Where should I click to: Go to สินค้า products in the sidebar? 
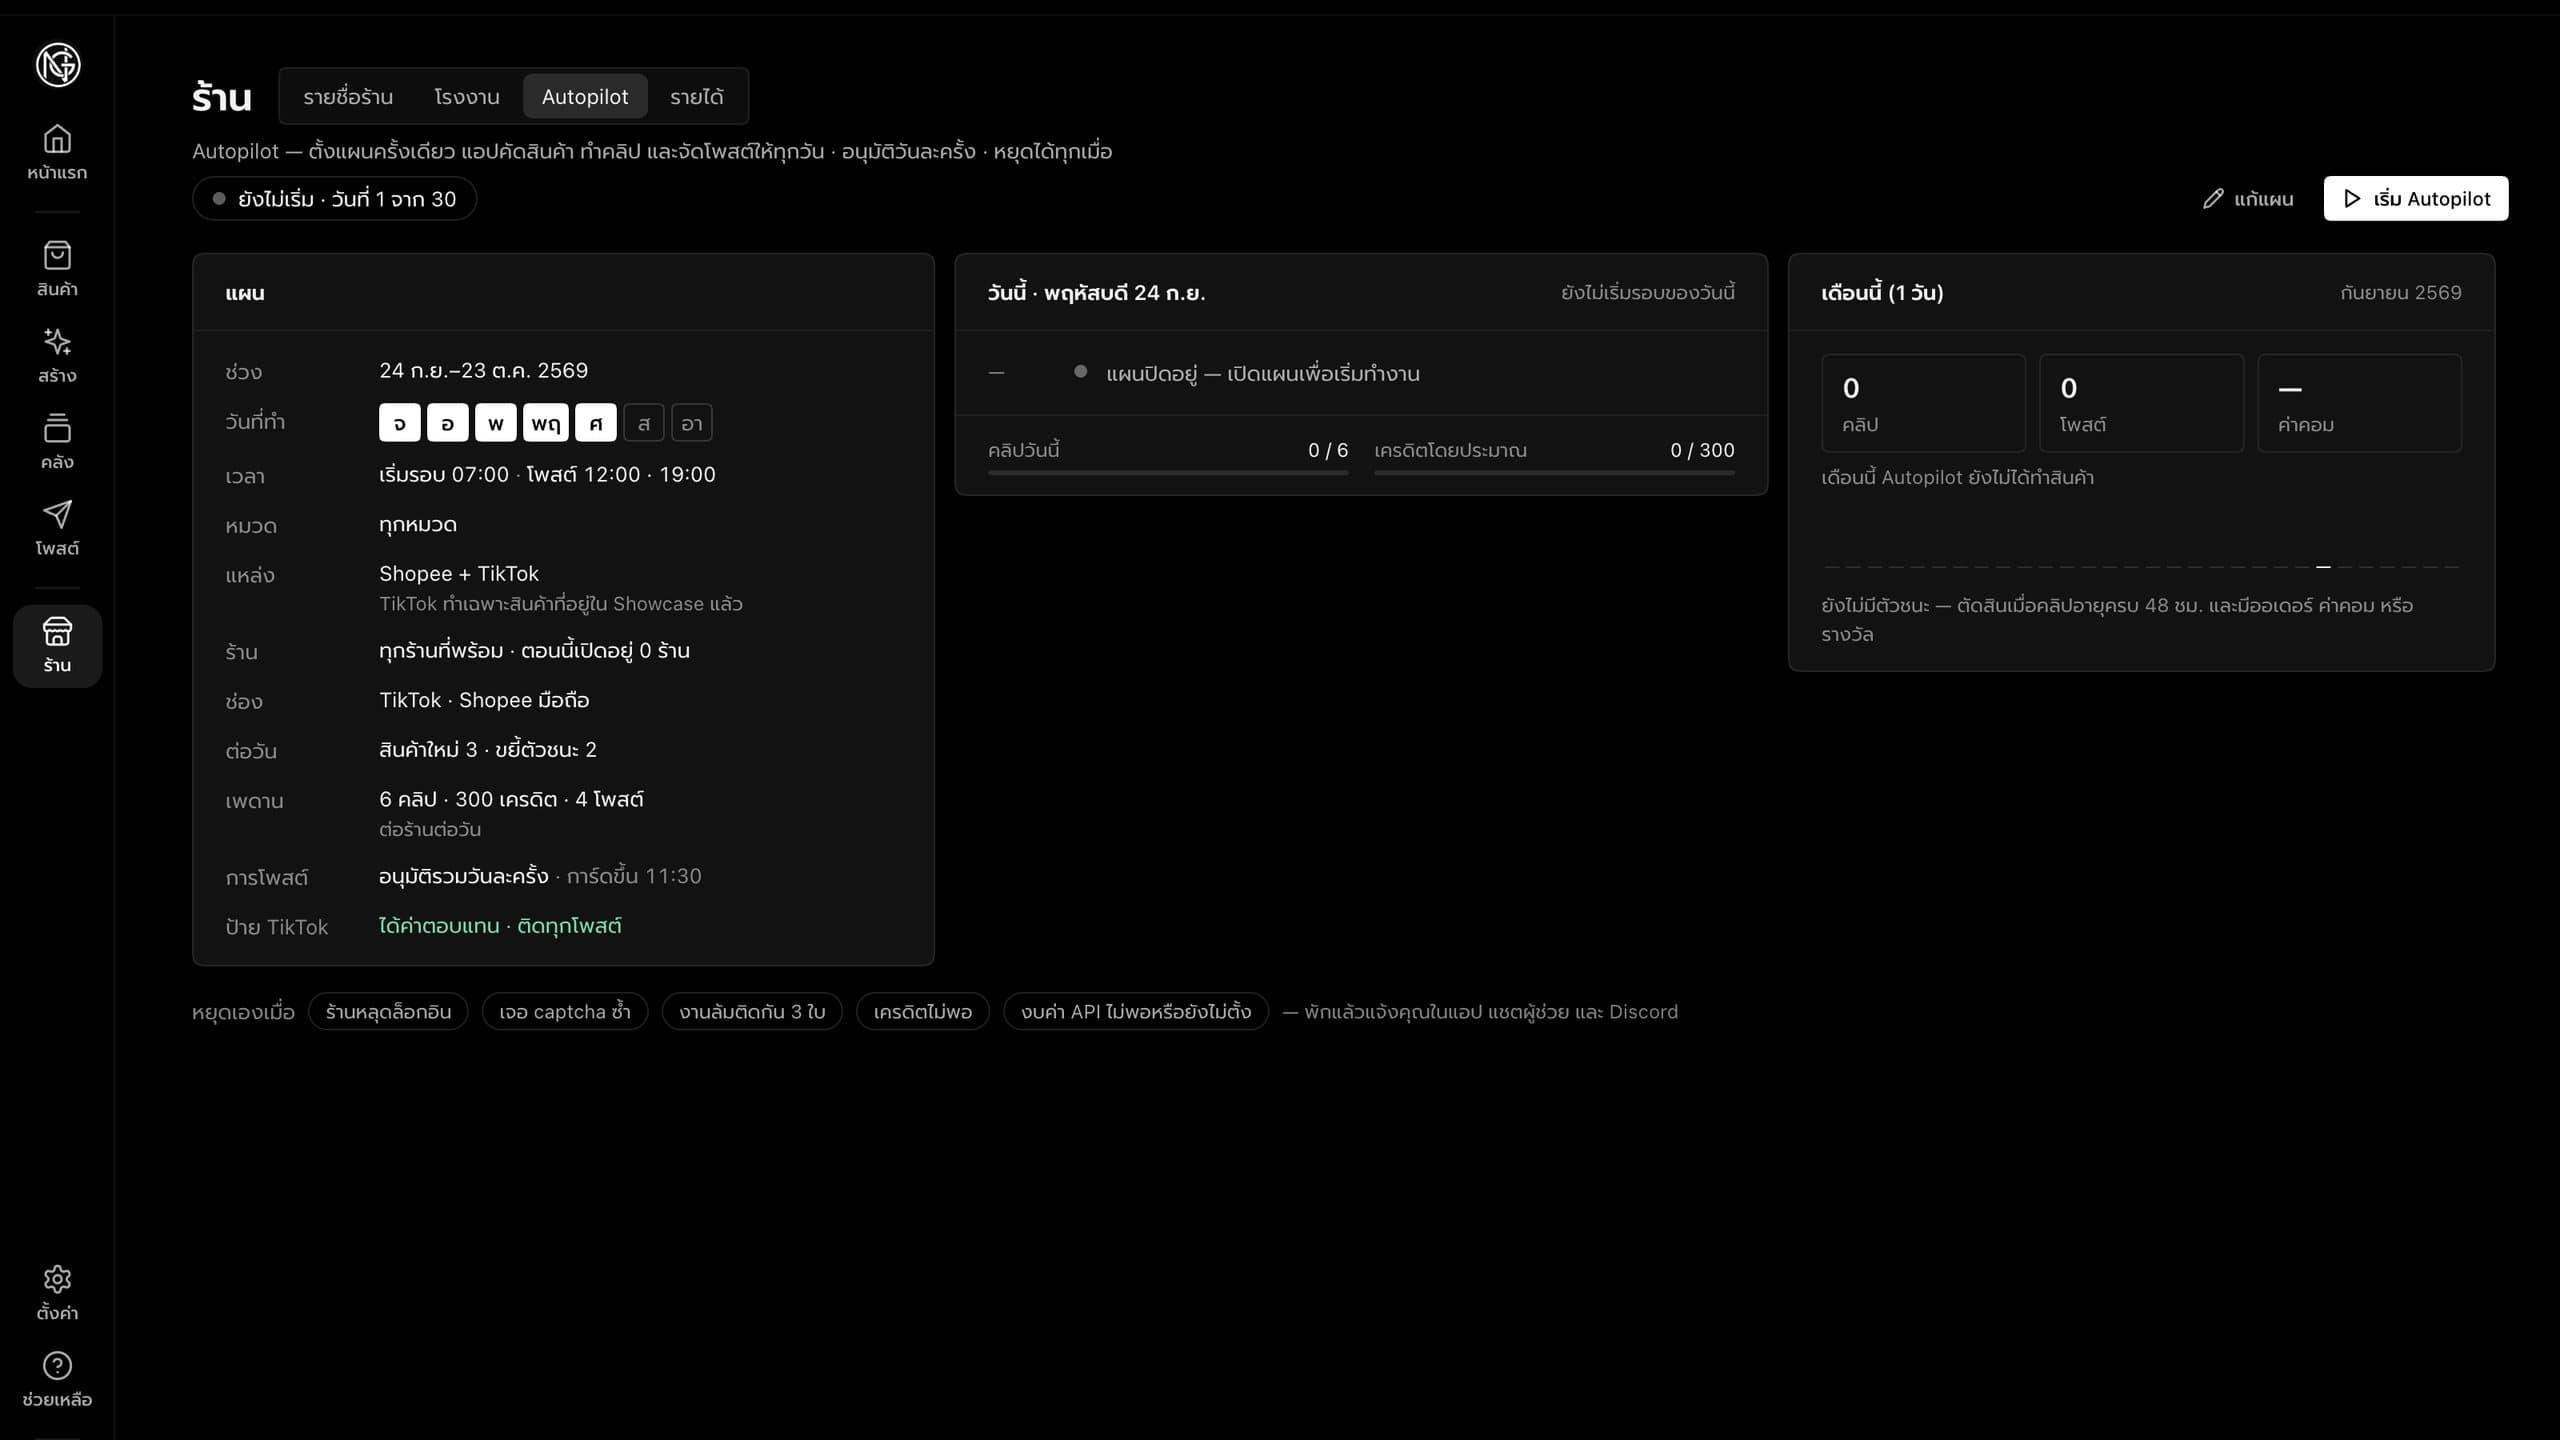pyautogui.click(x=57, y=268)
